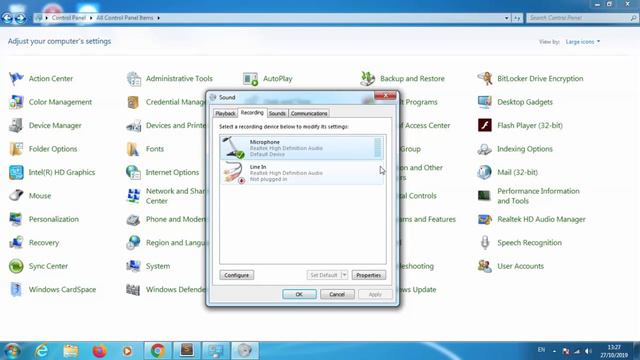This screenshot has height=360, width=640.
Task: Open the View by Large icons dropdown
Action: pyautogui.click(x=582, y=42)
